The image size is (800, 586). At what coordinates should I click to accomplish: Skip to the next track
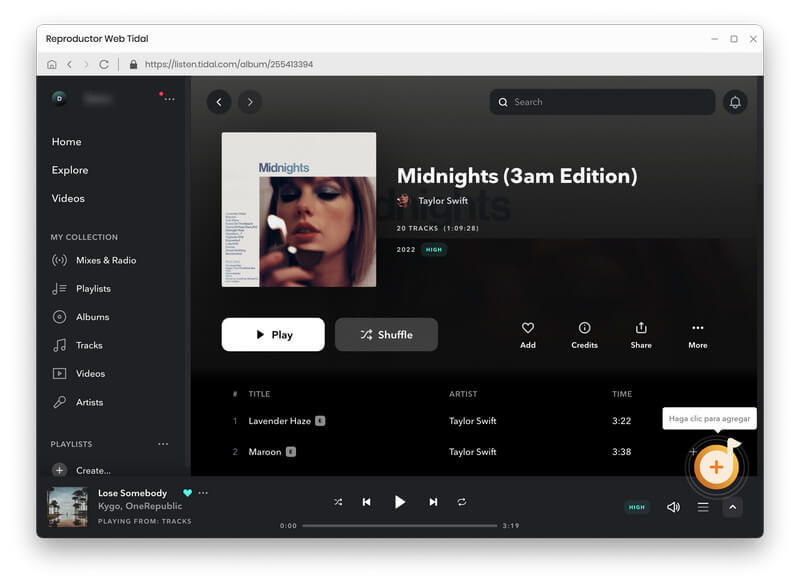[433, 502]
